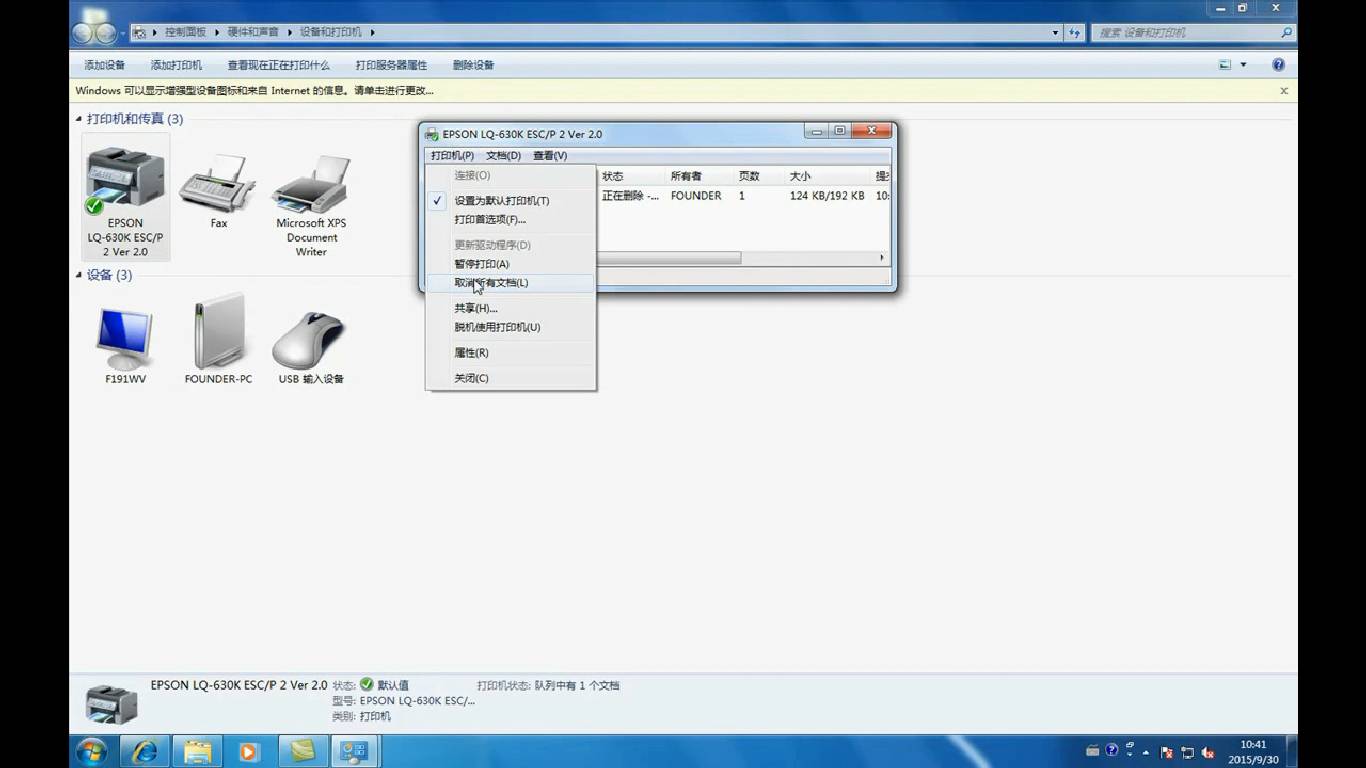1366x768 pixels.
Task: Click the view options icon in toolbar
Action: click(1225, 65)
